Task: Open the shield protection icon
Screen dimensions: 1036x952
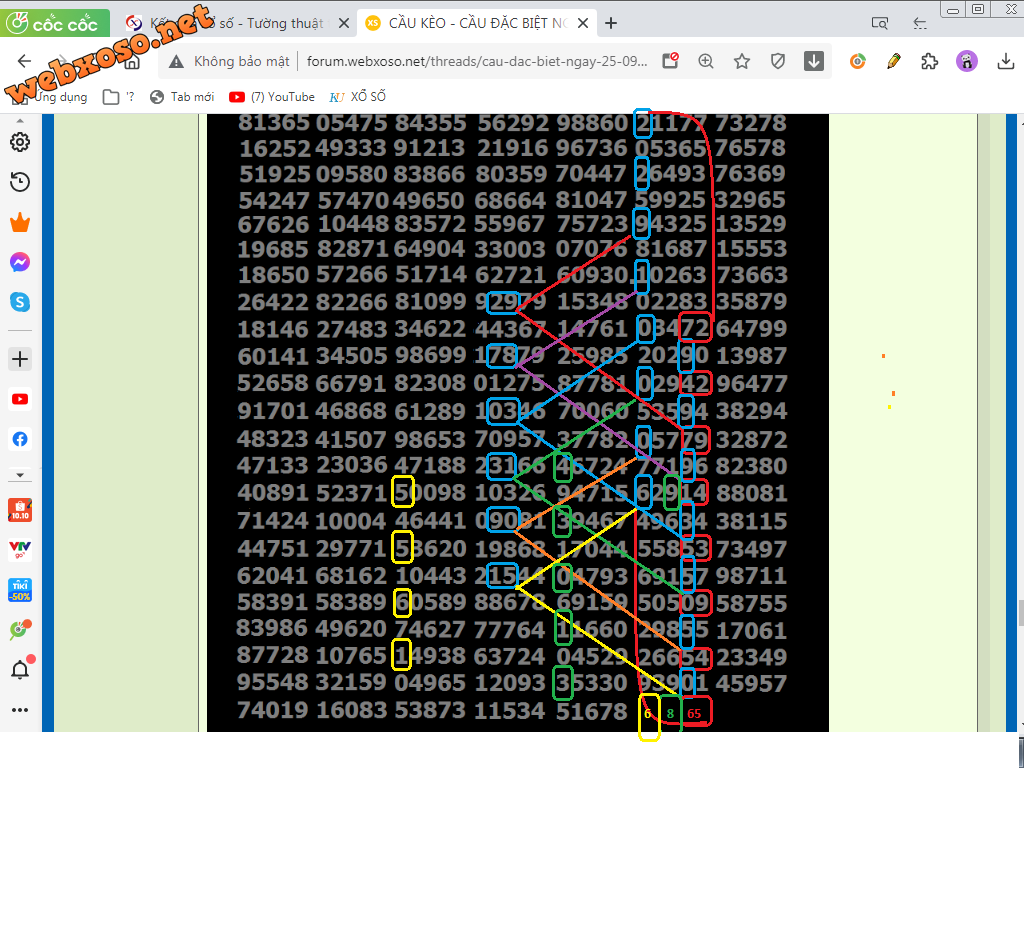Action: 778,61
